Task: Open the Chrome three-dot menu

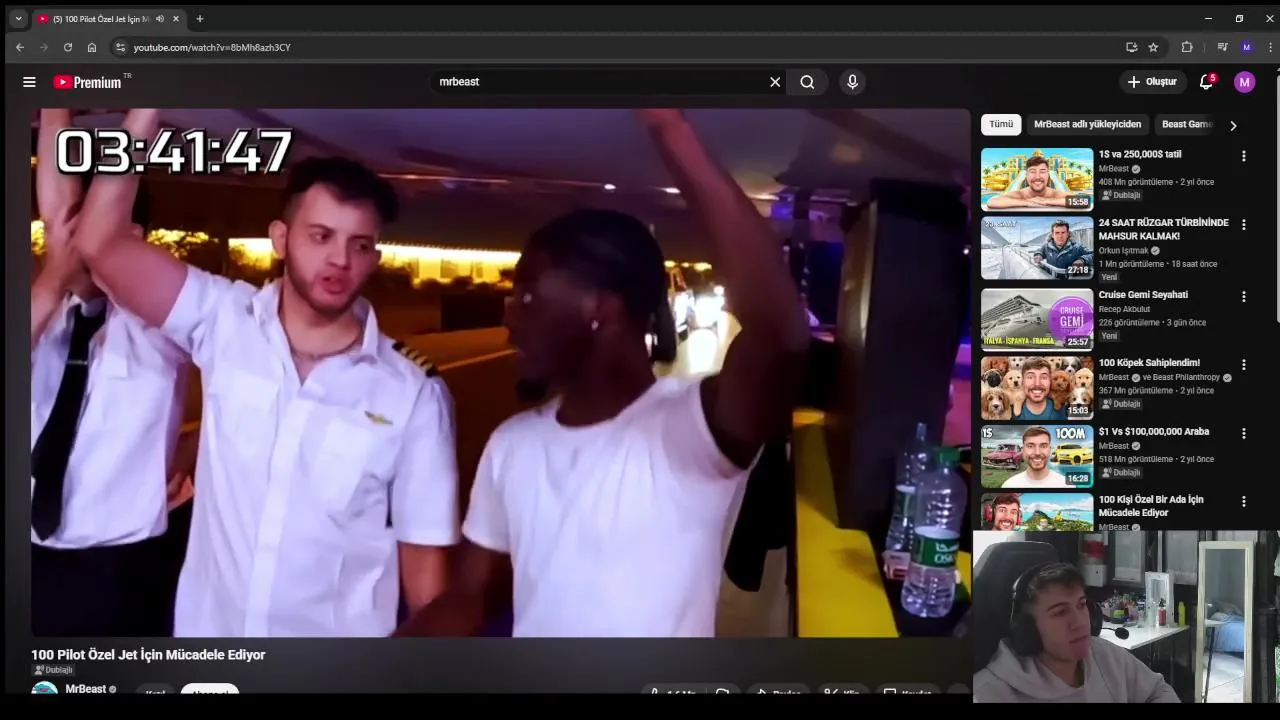Action: [x=1270, y=47]
